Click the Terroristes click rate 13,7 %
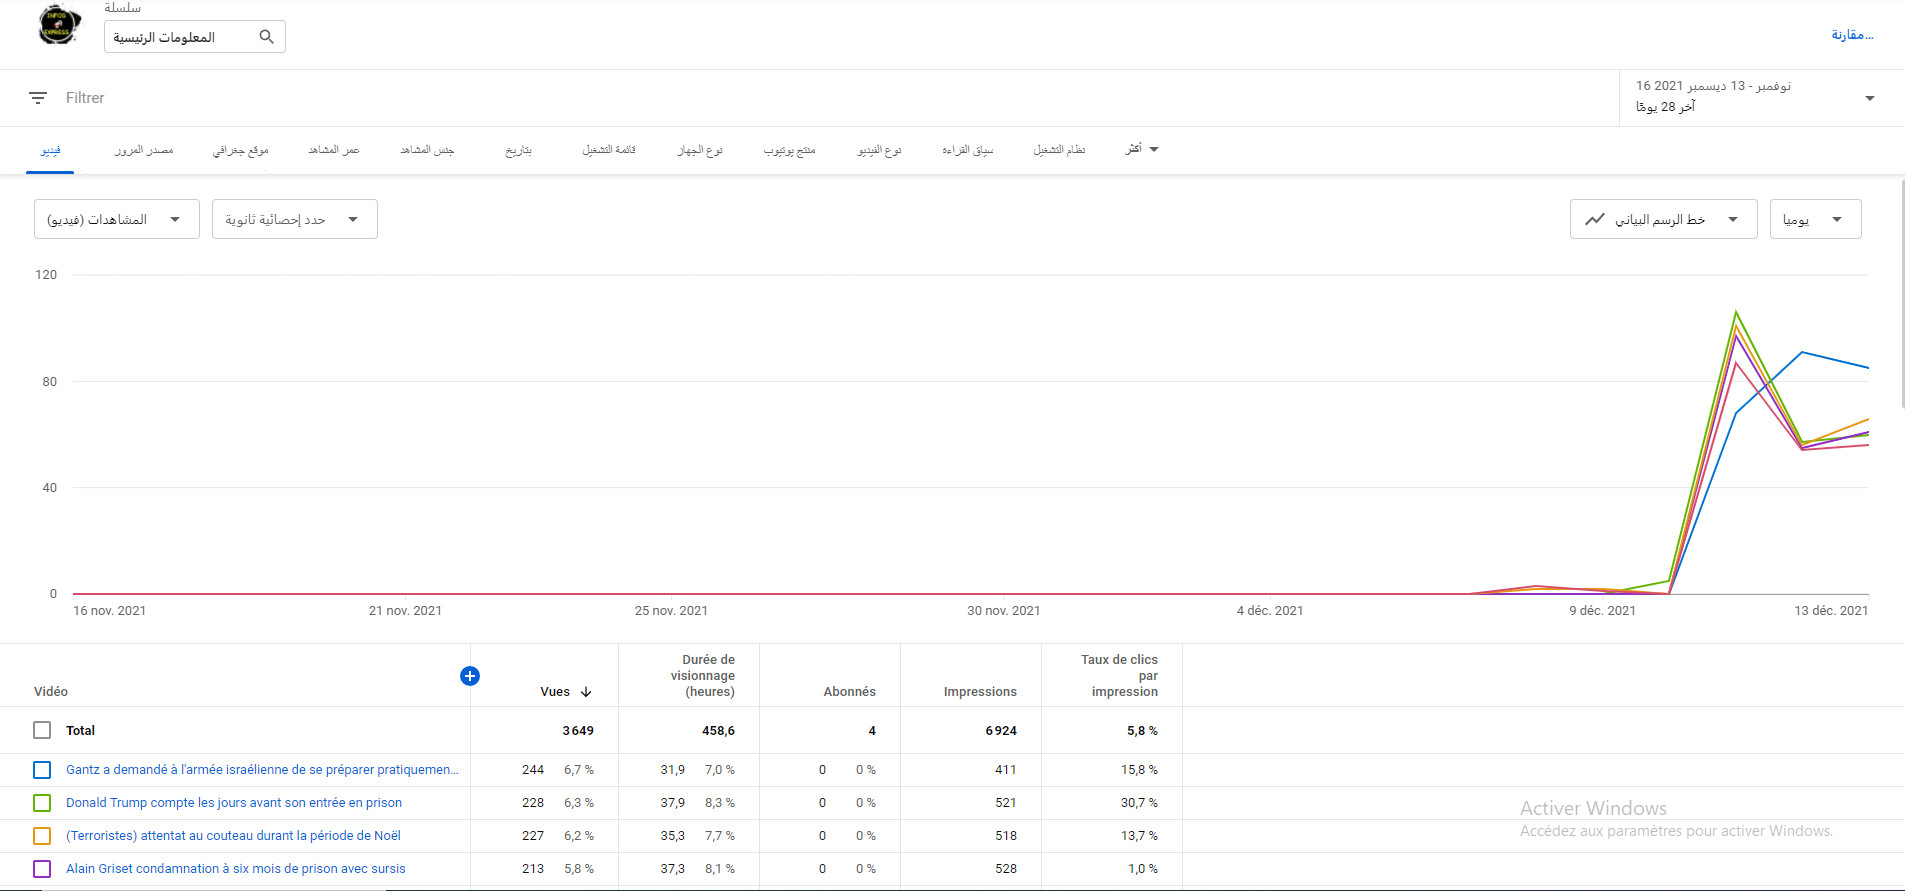This screenshot has height=891, width=1905. (1139, 836)
